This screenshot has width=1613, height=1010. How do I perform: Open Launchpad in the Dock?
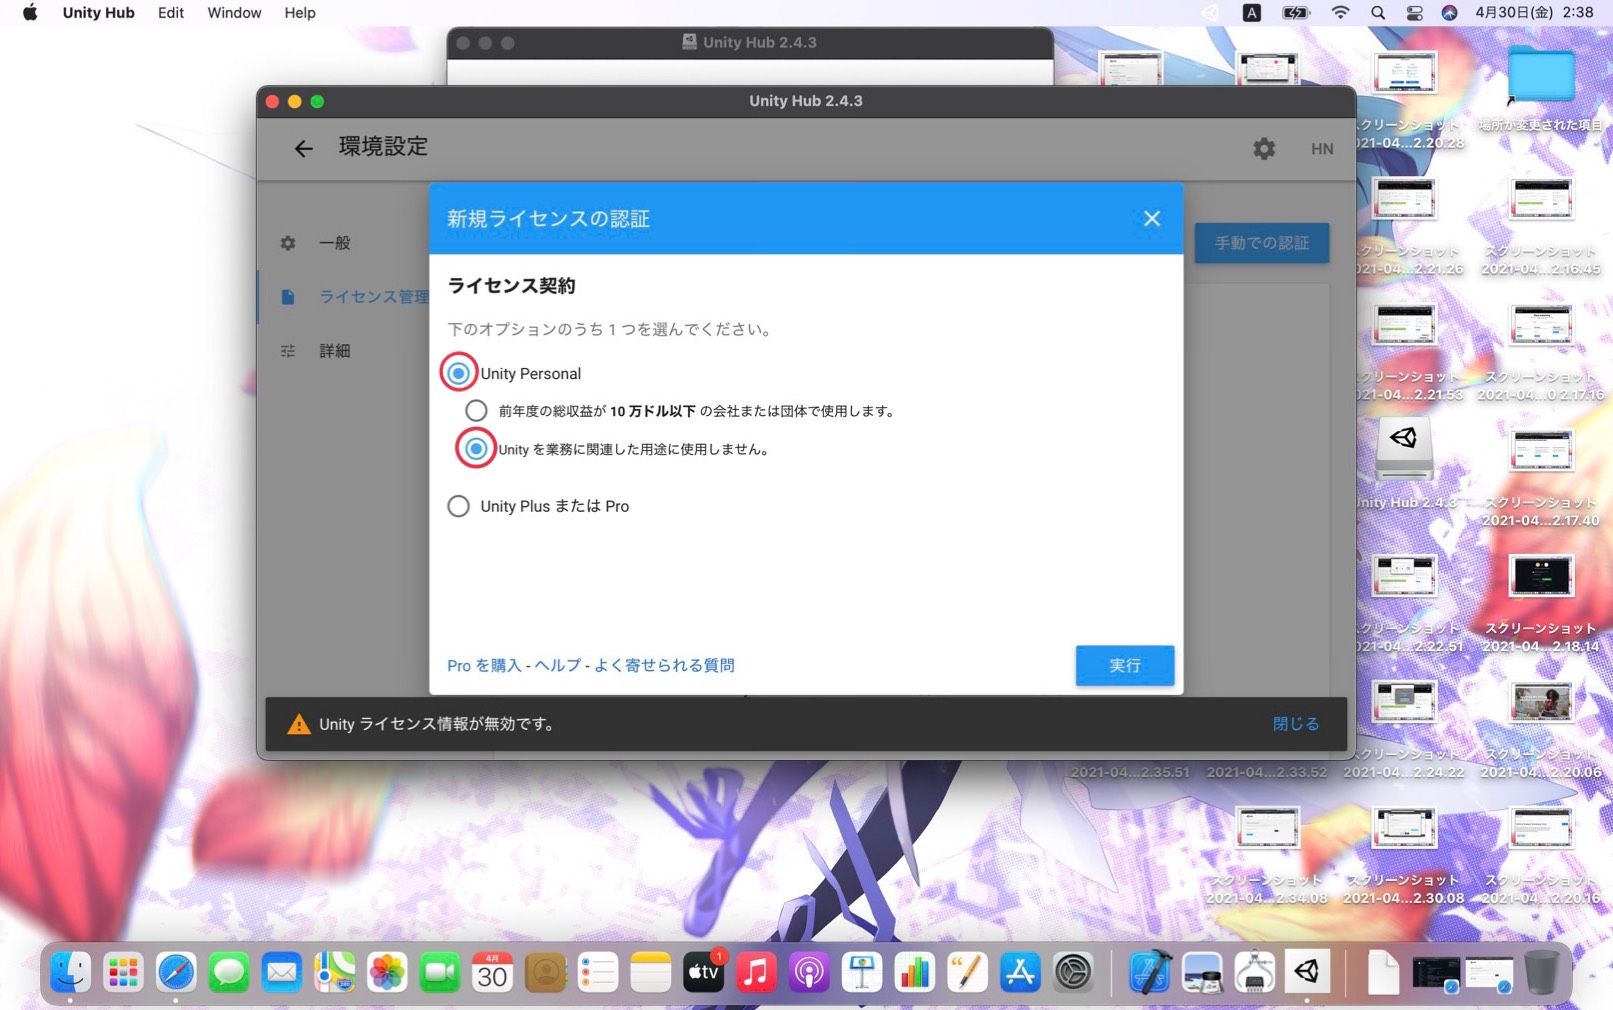click(x=123, y=972)
